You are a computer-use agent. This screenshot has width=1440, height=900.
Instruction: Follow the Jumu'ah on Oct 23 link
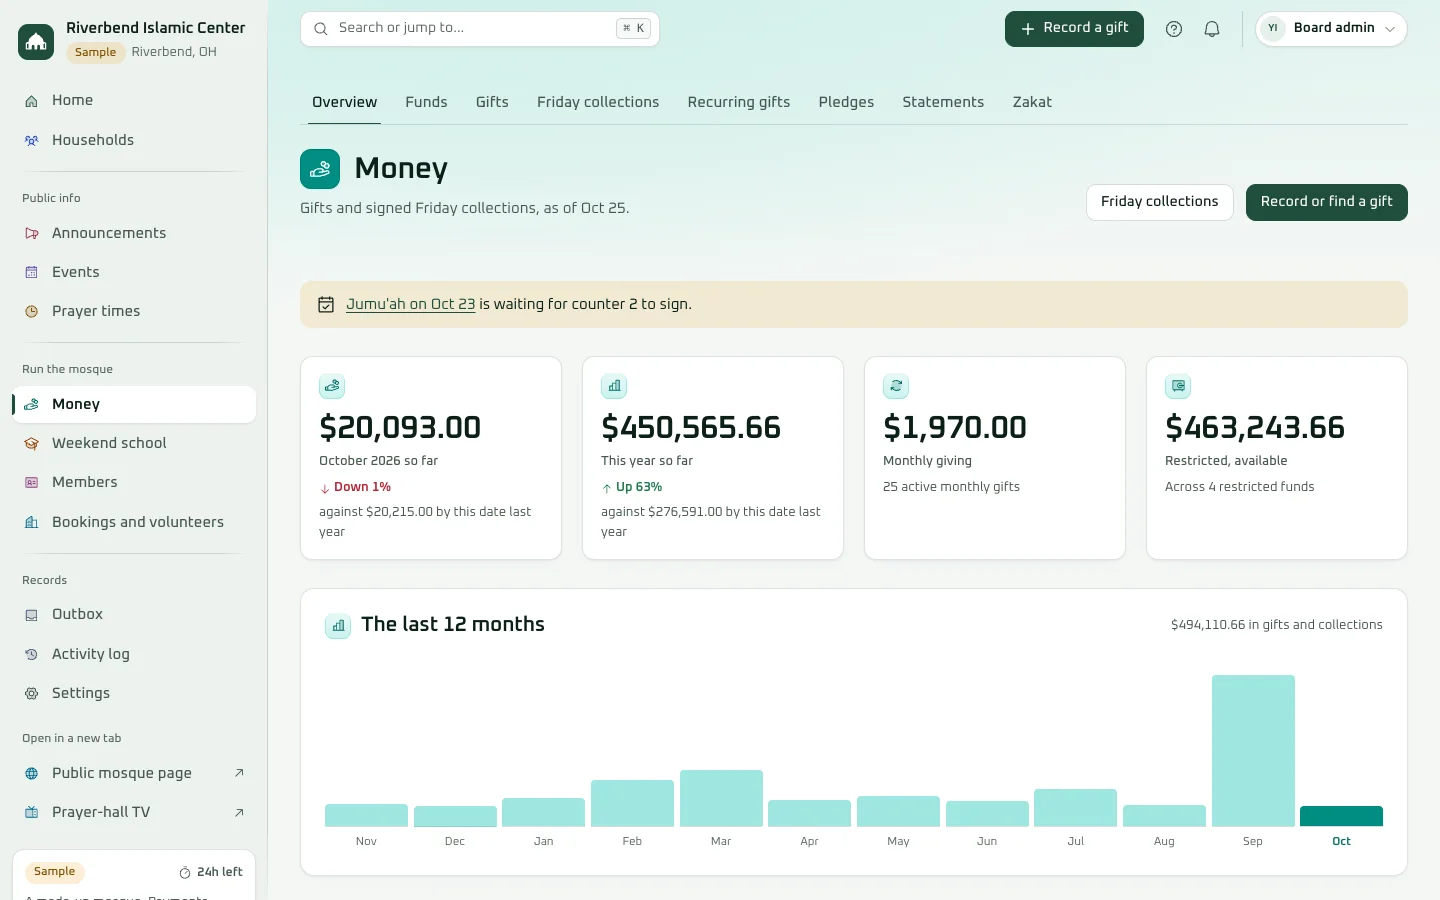coord(410,304)
